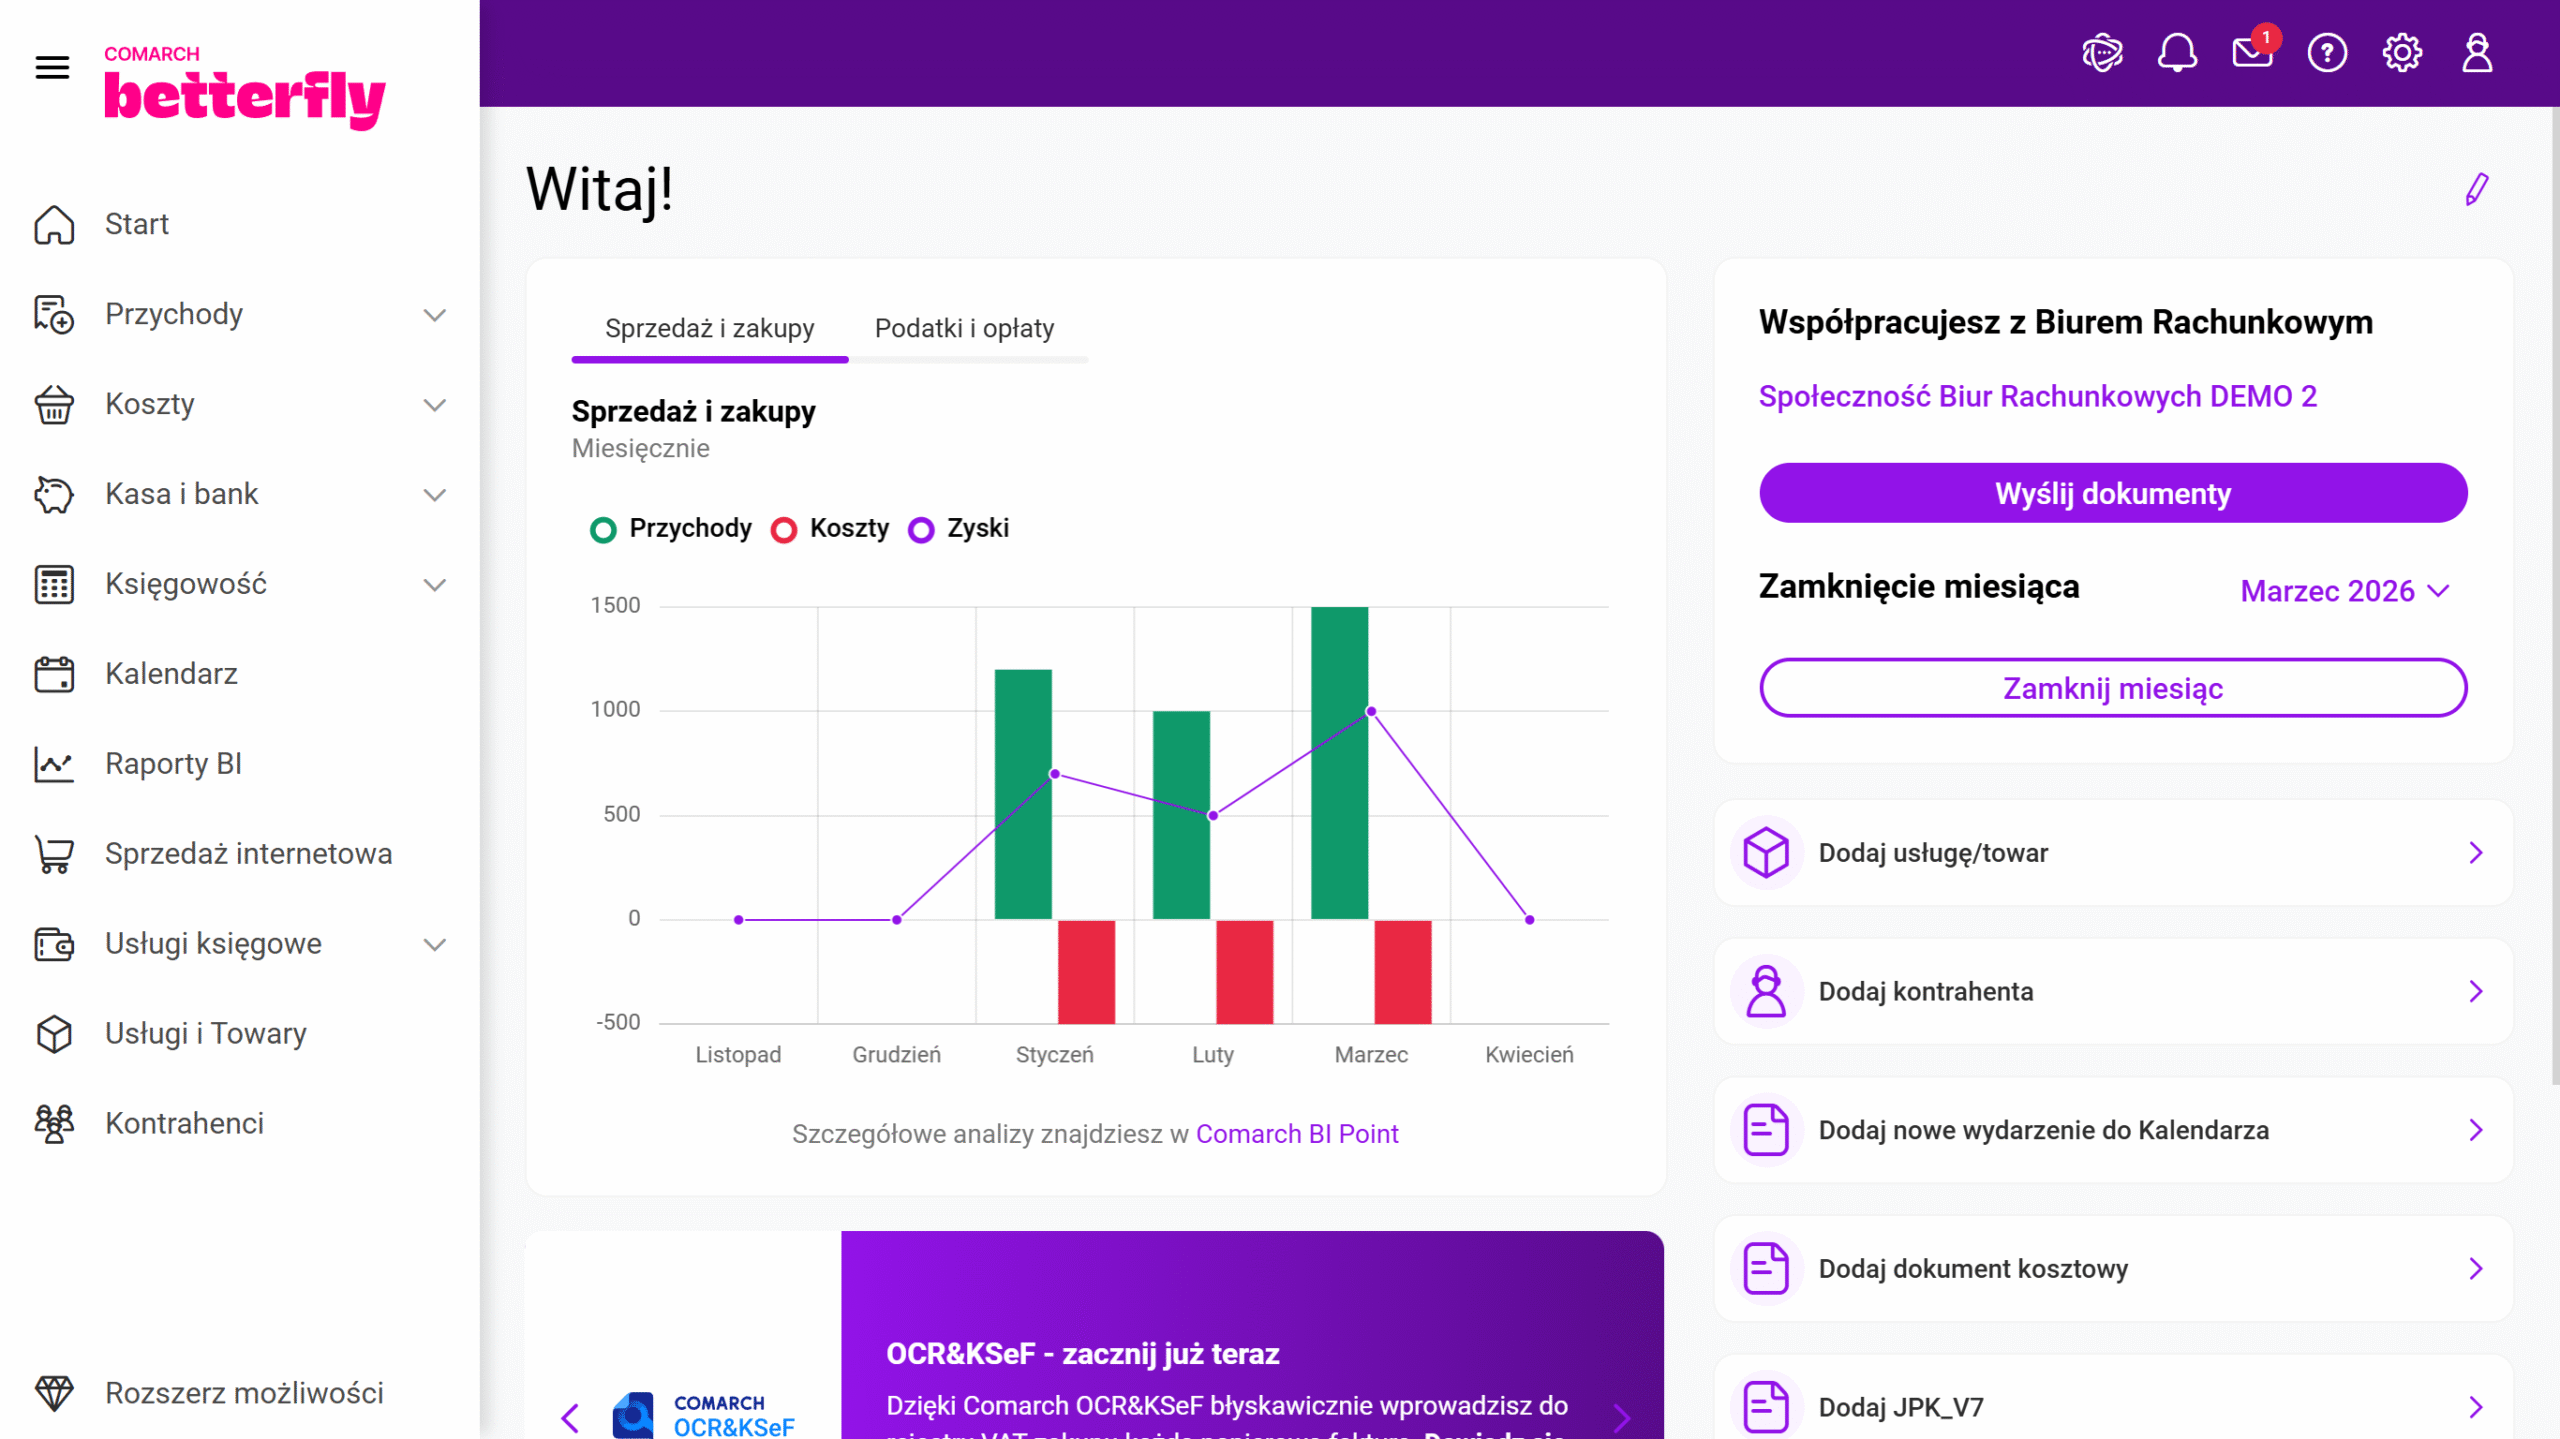
Task: Toggle the Zyski legend series
Action: (959, 528)
